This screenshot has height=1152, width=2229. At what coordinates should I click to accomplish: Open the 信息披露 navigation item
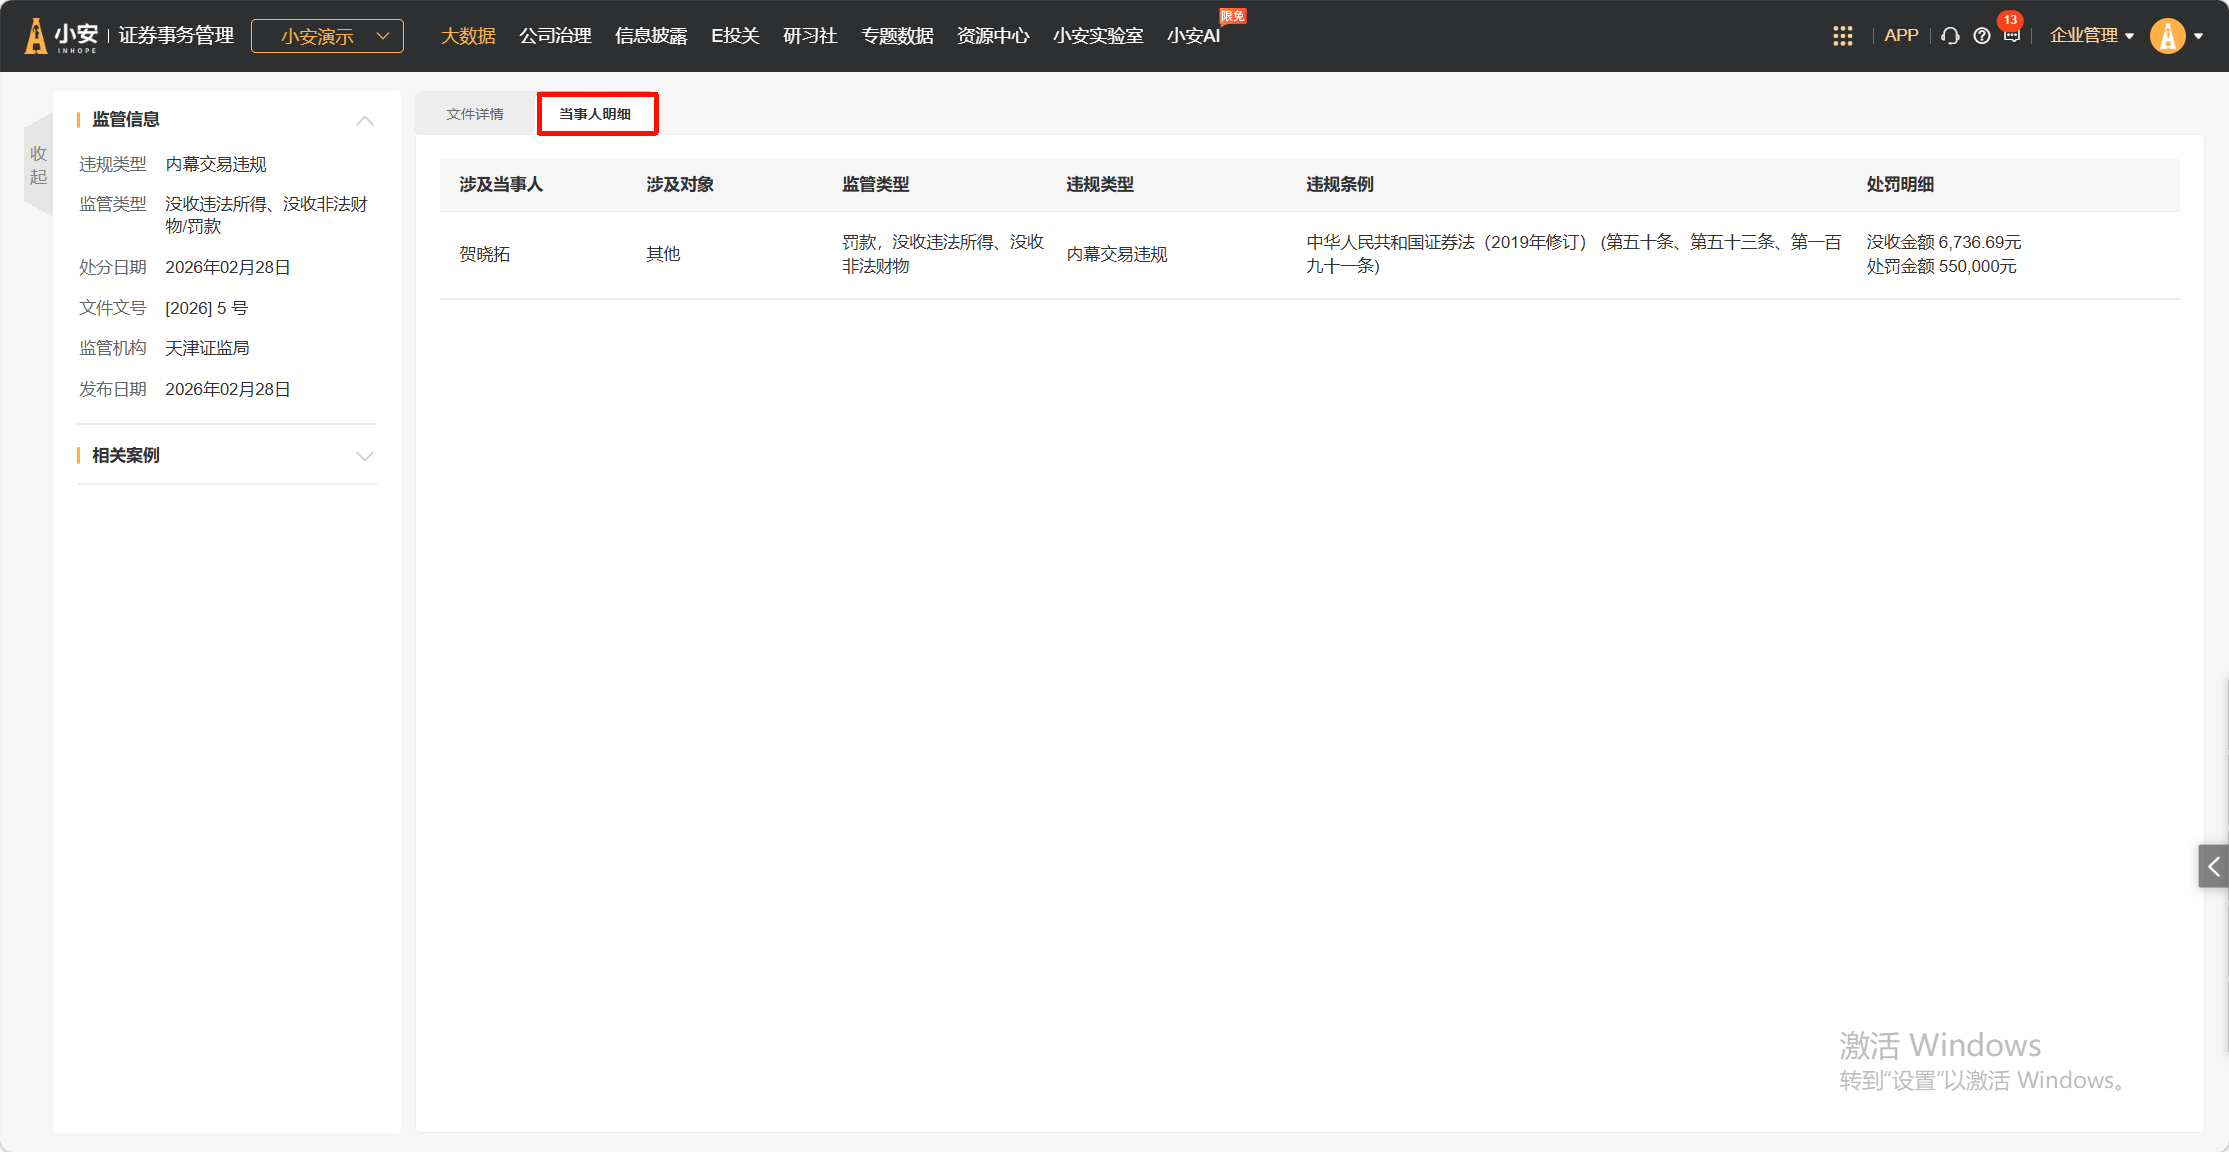click(651, 36)
